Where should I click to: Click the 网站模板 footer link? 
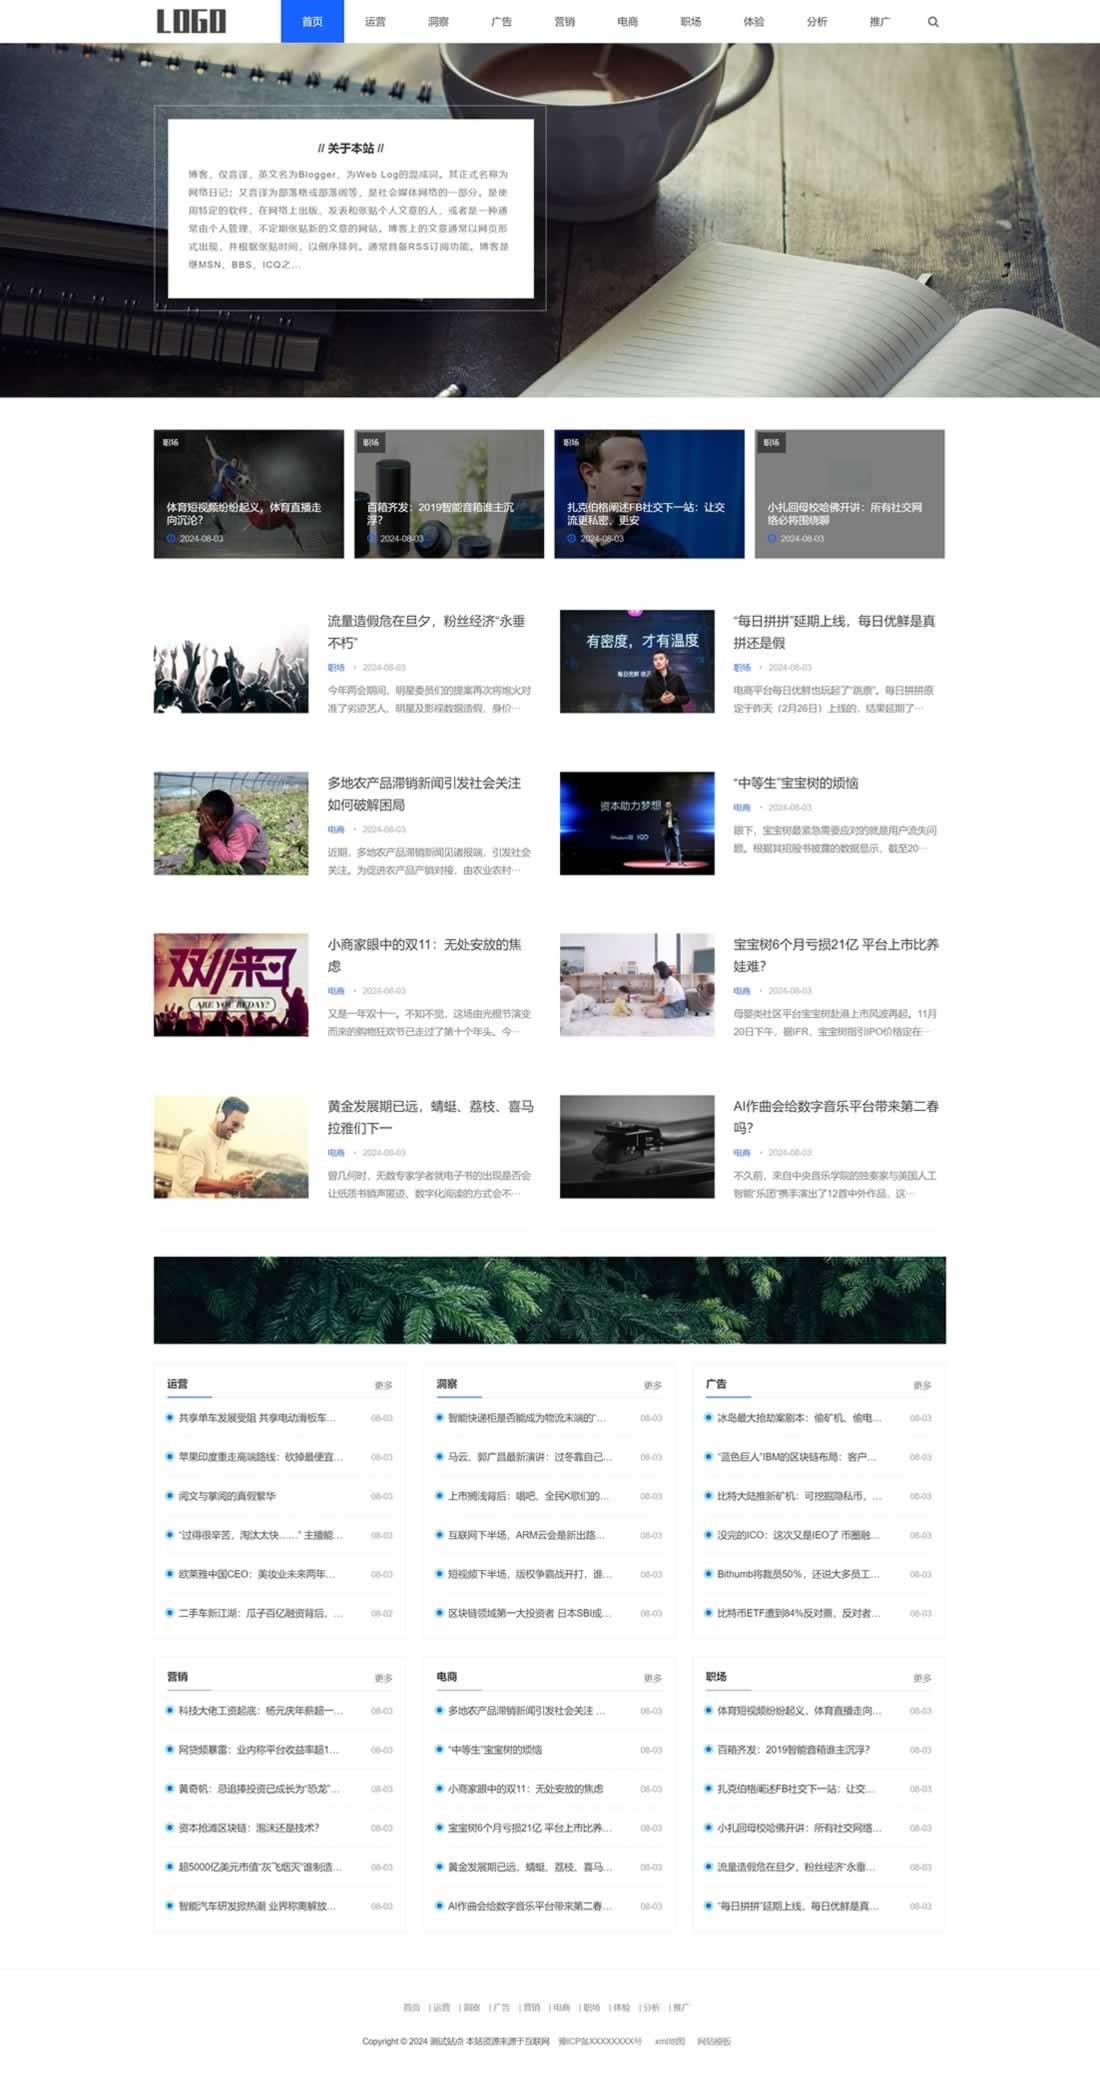point(714,2042)
